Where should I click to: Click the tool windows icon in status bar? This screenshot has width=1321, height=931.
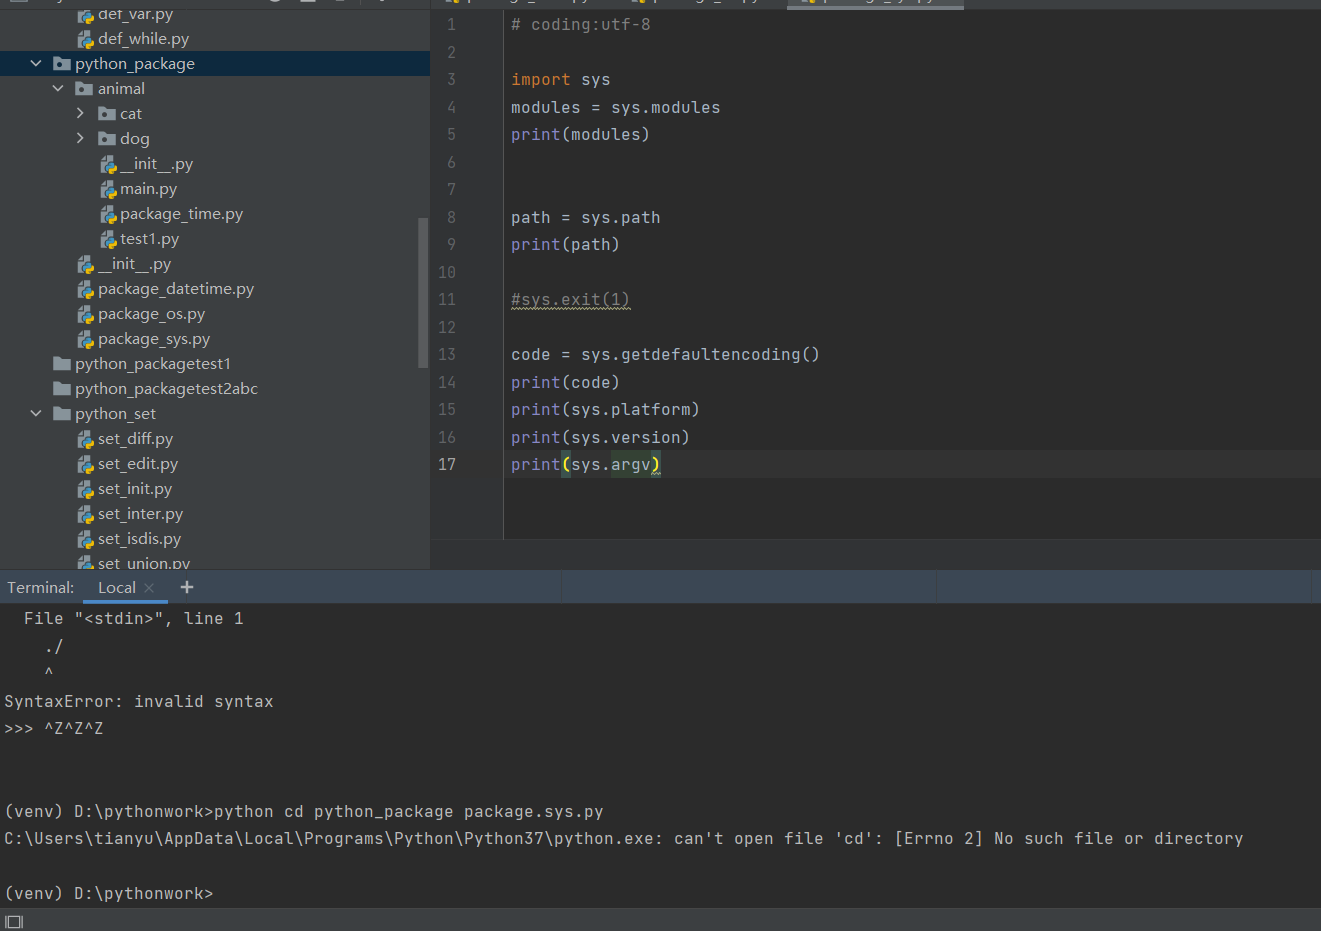point(14,922)
